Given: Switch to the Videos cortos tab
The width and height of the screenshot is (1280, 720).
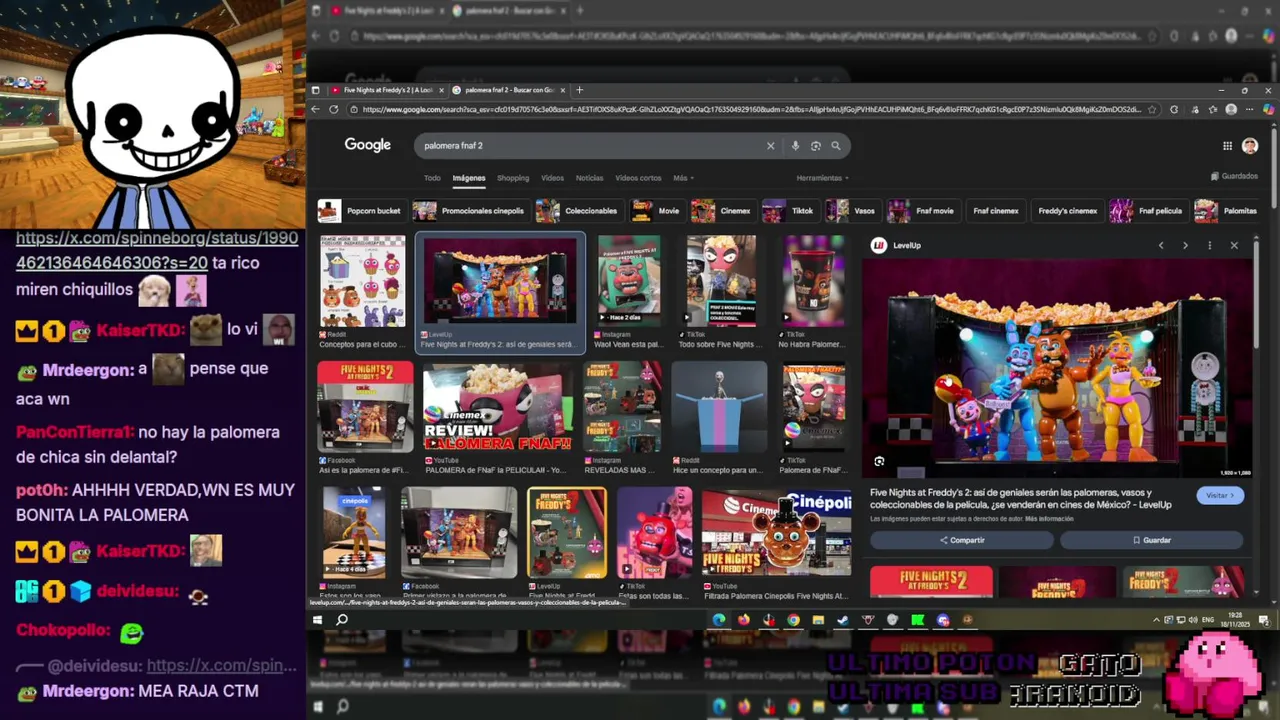Looking at the screenshot, I should click(638, 178).
